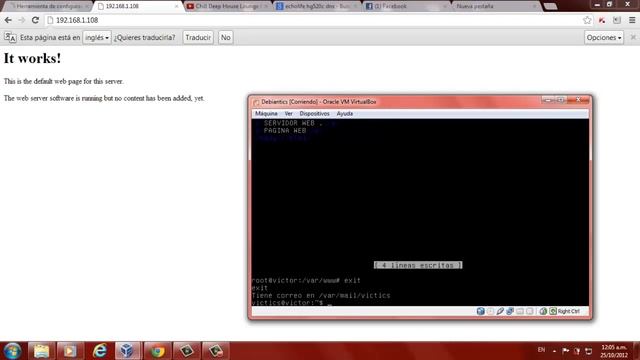Switch to the Herramienta de configura tab
This screenshot has height=360, width=640.
[48, 6]
